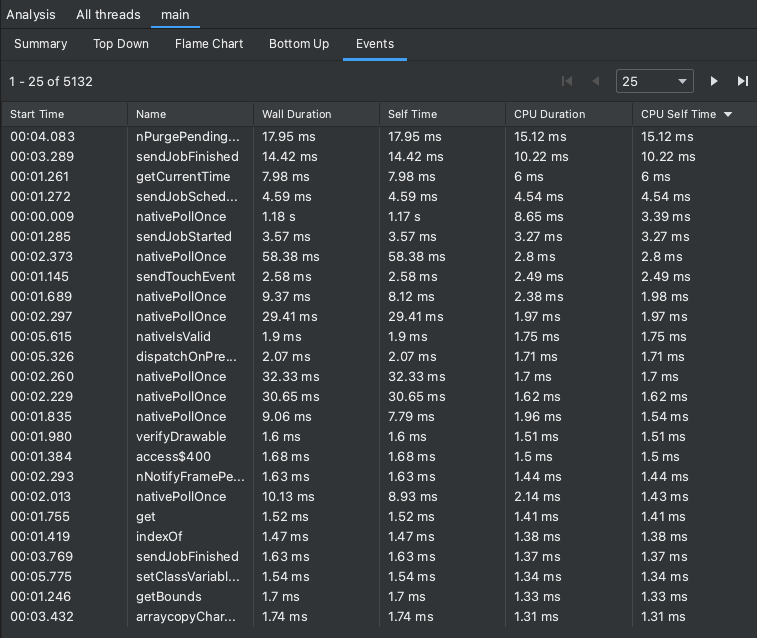This screenshot has height=638, width=757.
Task: Select the sendTouchEvent row
Action: (x=186, y=277)
